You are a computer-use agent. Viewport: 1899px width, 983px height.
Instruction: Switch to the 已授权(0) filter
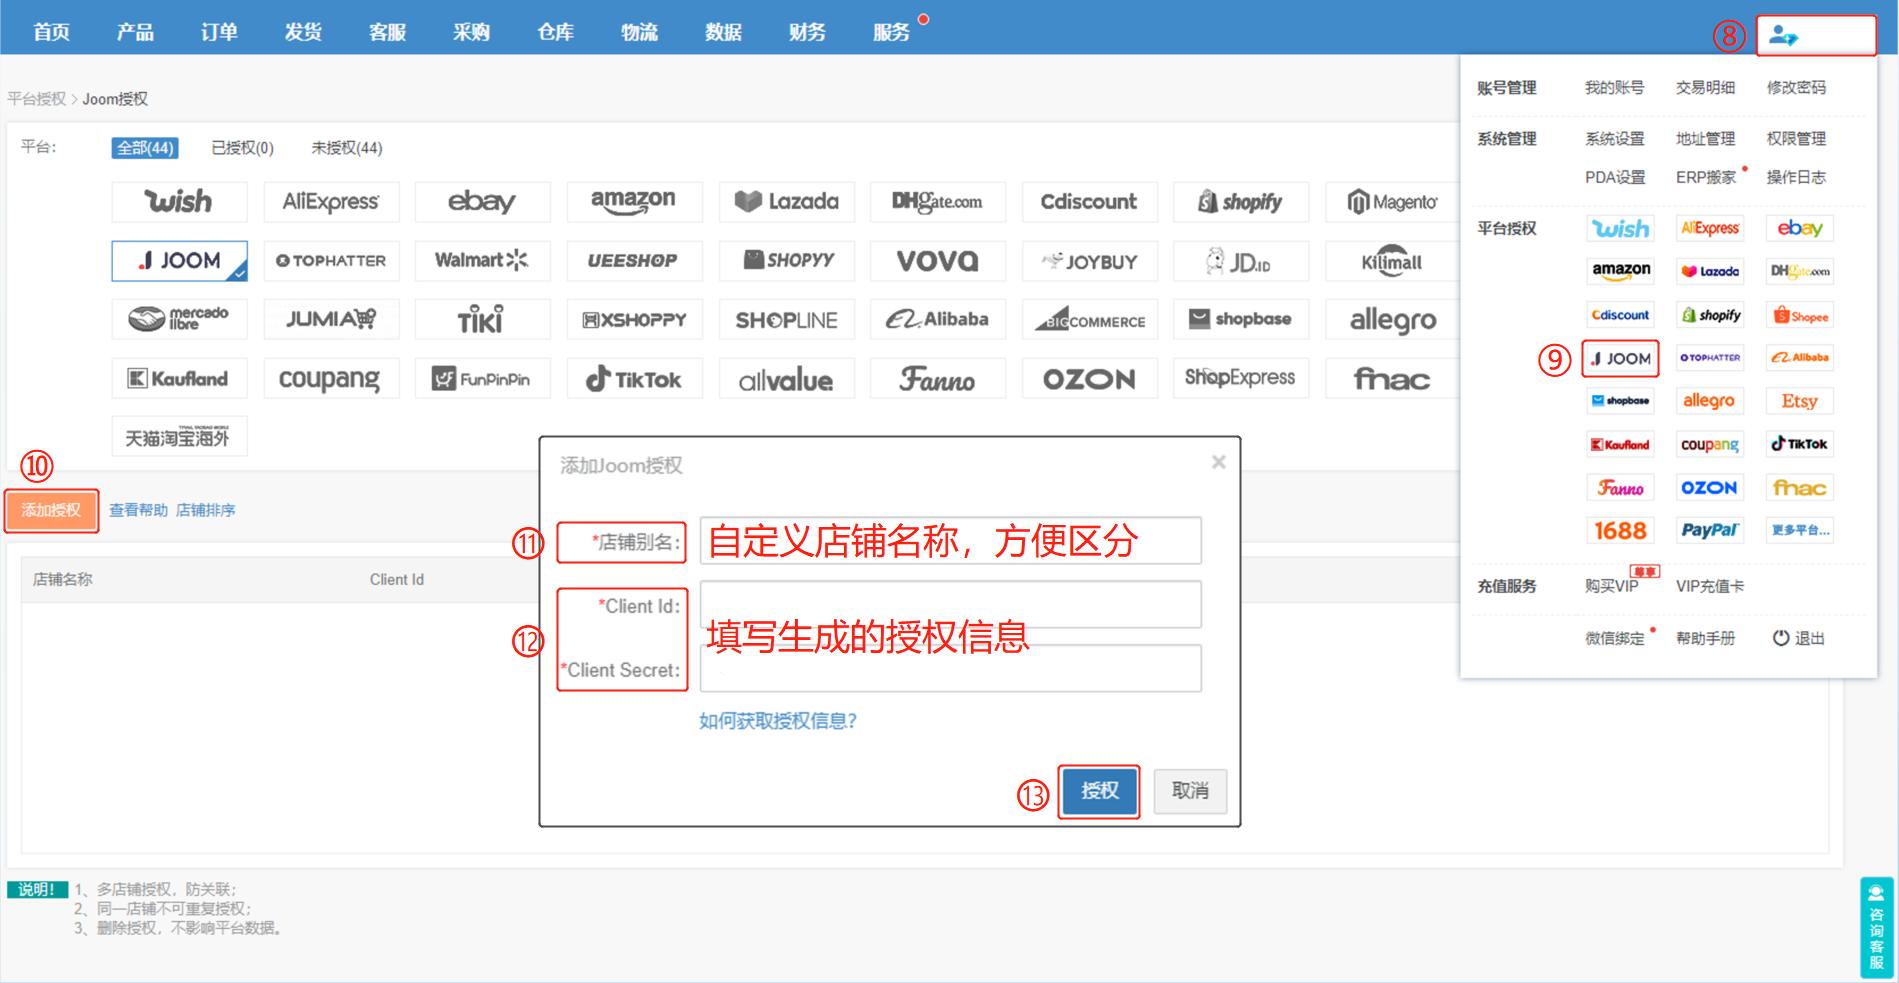click(240, 147)
